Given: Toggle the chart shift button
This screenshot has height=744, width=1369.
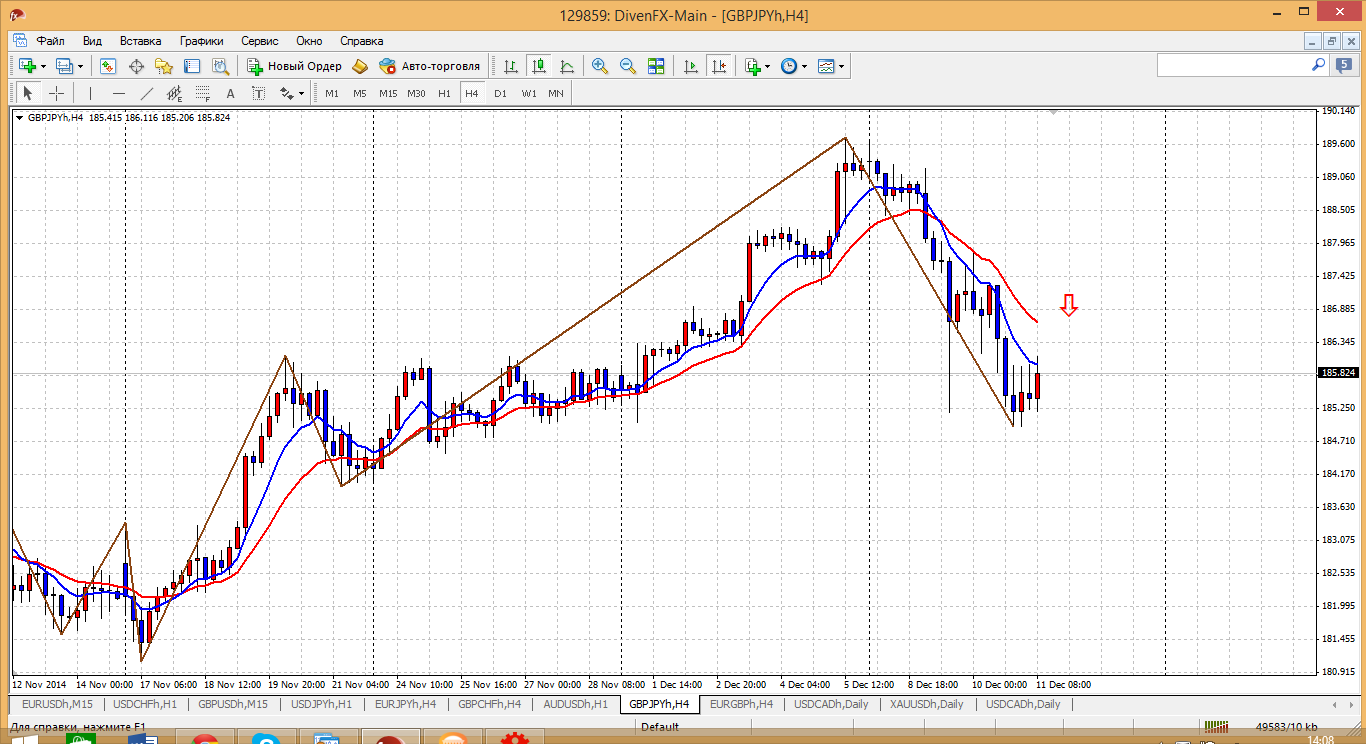Looking at the screenshot, I should (719, 66).
